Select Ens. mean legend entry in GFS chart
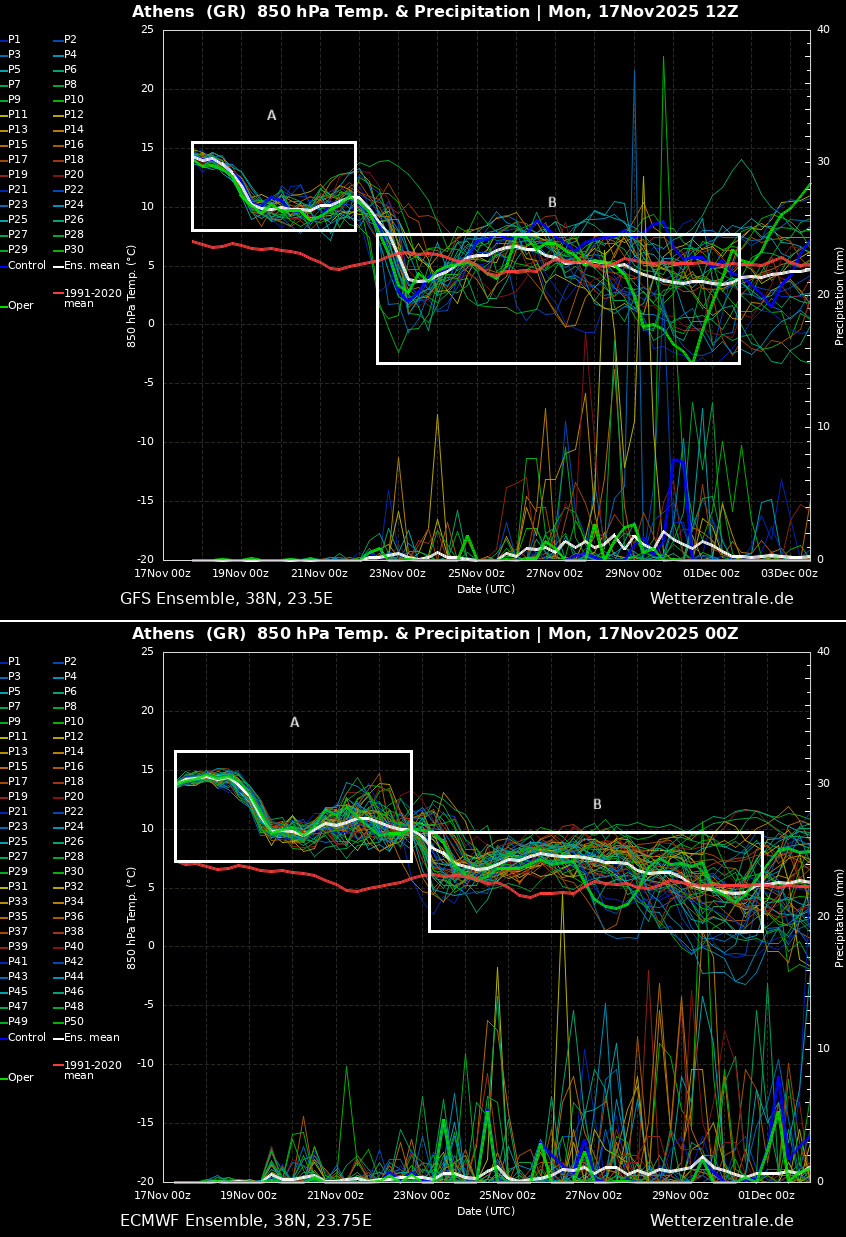This screenshot has width=846, height=1237. click(x=91, y=266)
